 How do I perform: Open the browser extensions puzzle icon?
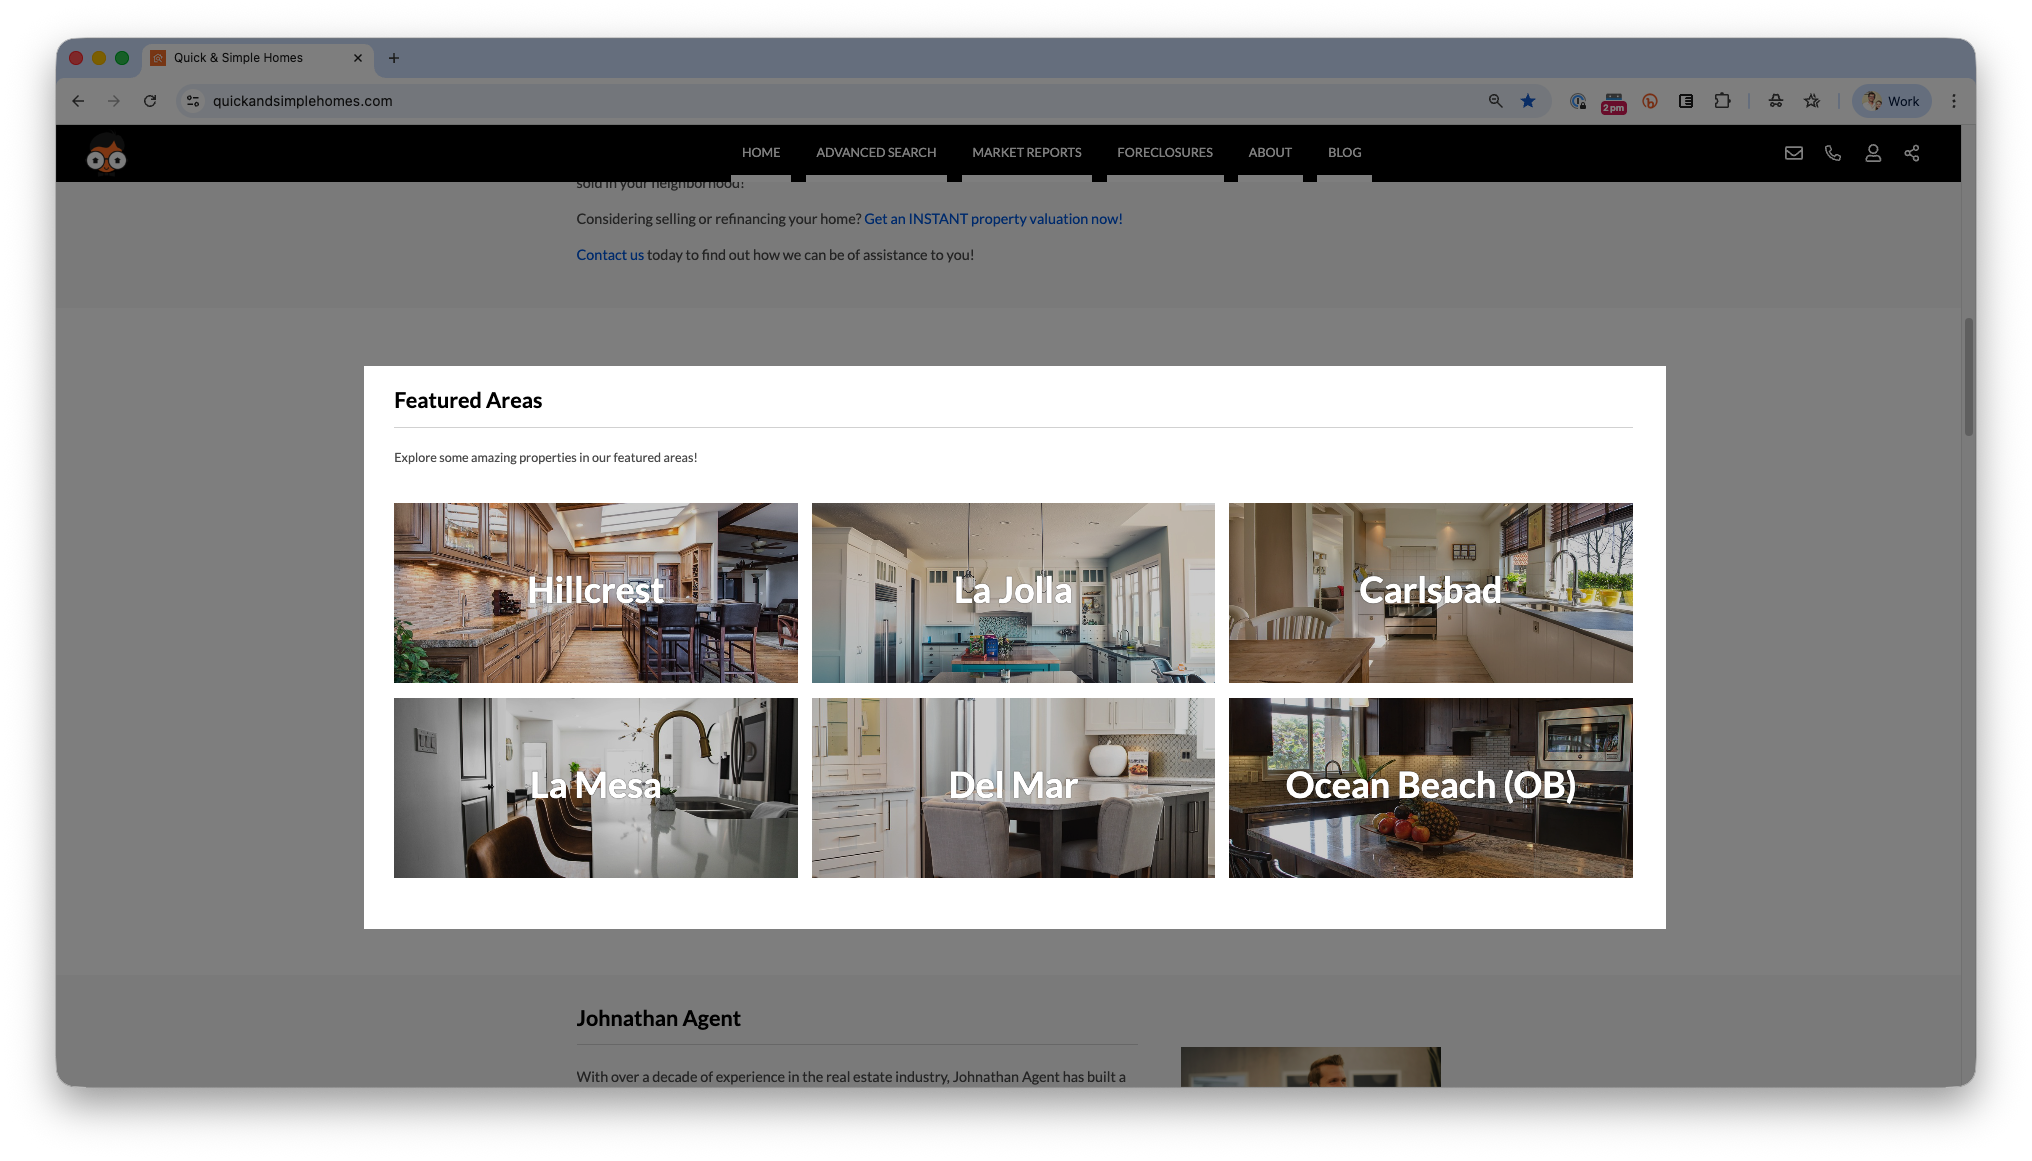pos(1722,101)
